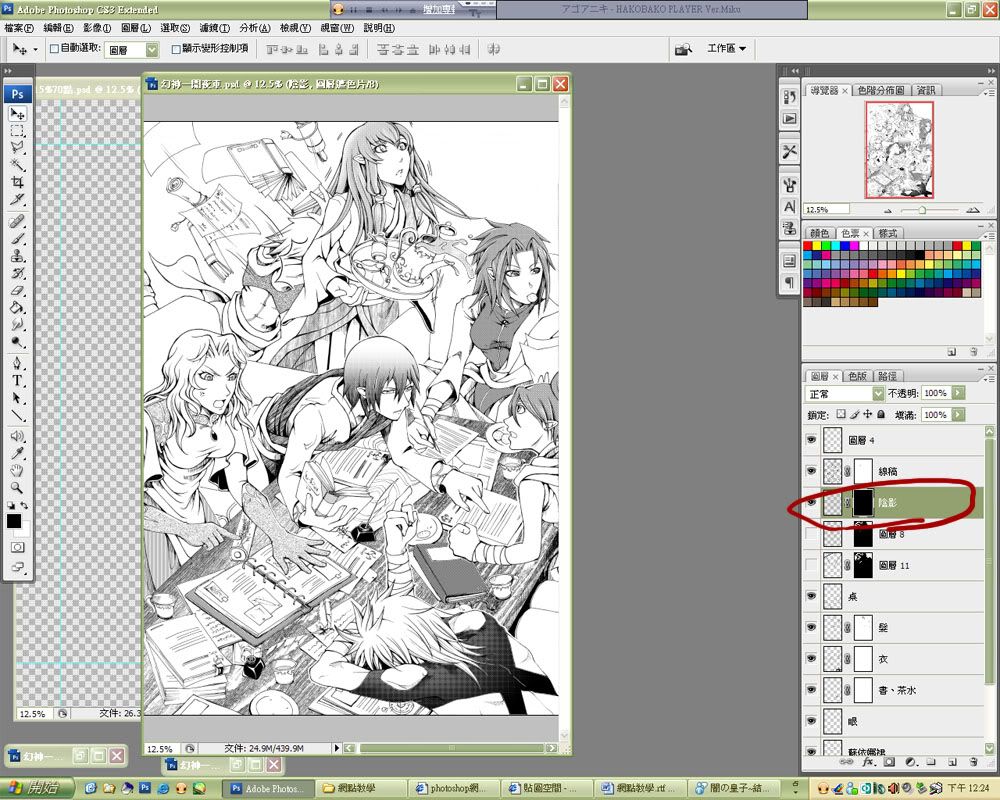Open the 濾鏡 menu

214,28
